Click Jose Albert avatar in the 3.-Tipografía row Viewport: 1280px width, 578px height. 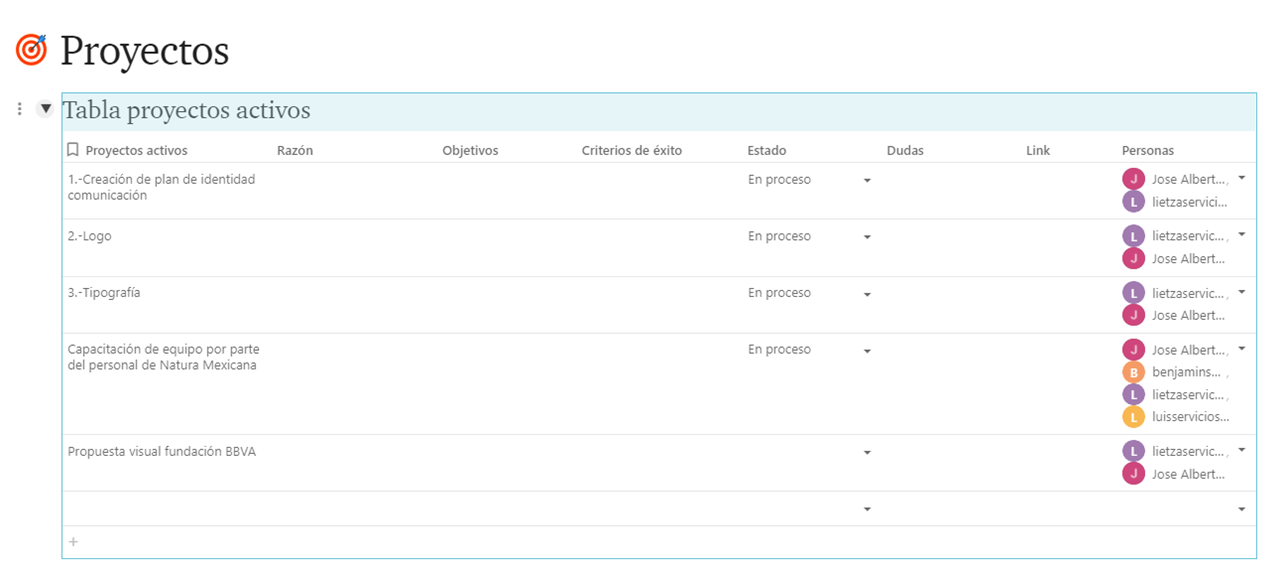tap(1133, 315)
